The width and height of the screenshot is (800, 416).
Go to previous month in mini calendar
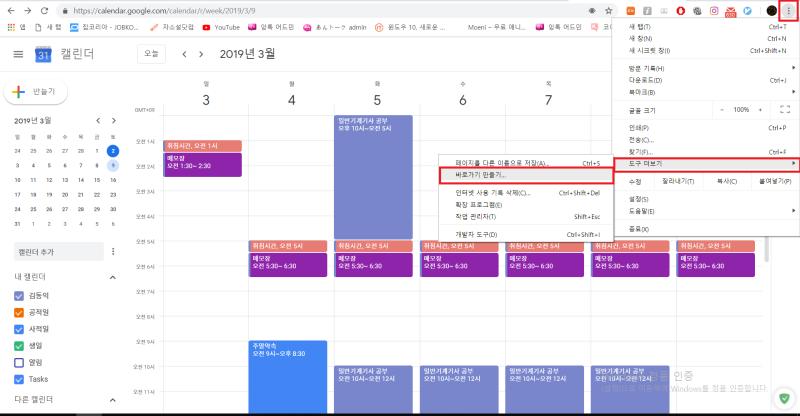[98, 121]
